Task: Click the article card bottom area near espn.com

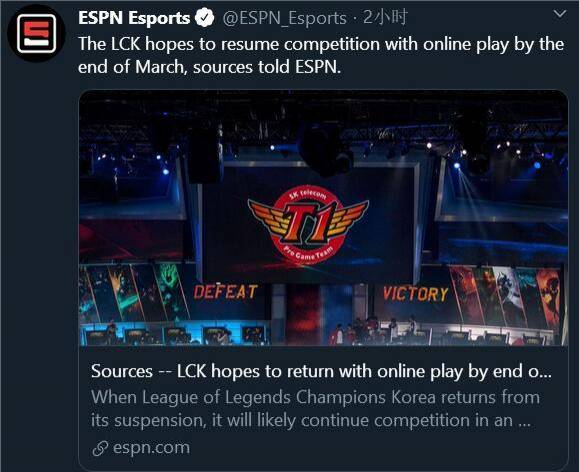Action: 323,448
